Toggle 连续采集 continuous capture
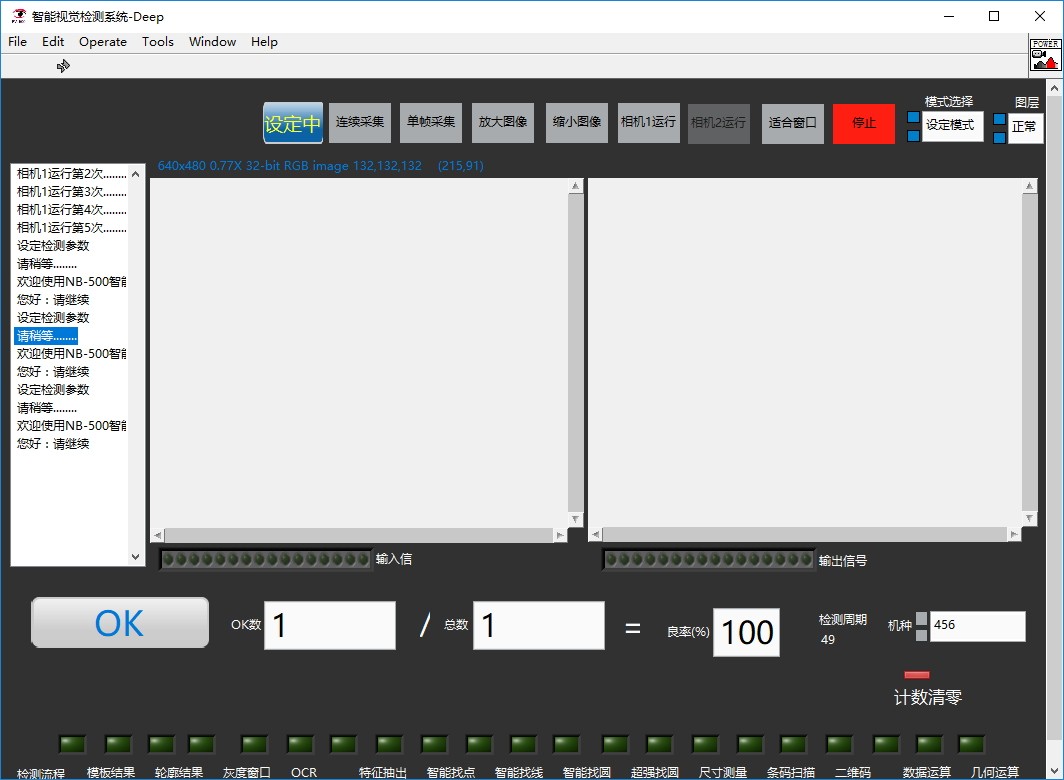This screenshot has height=780, width=1064. pos(360,123)
